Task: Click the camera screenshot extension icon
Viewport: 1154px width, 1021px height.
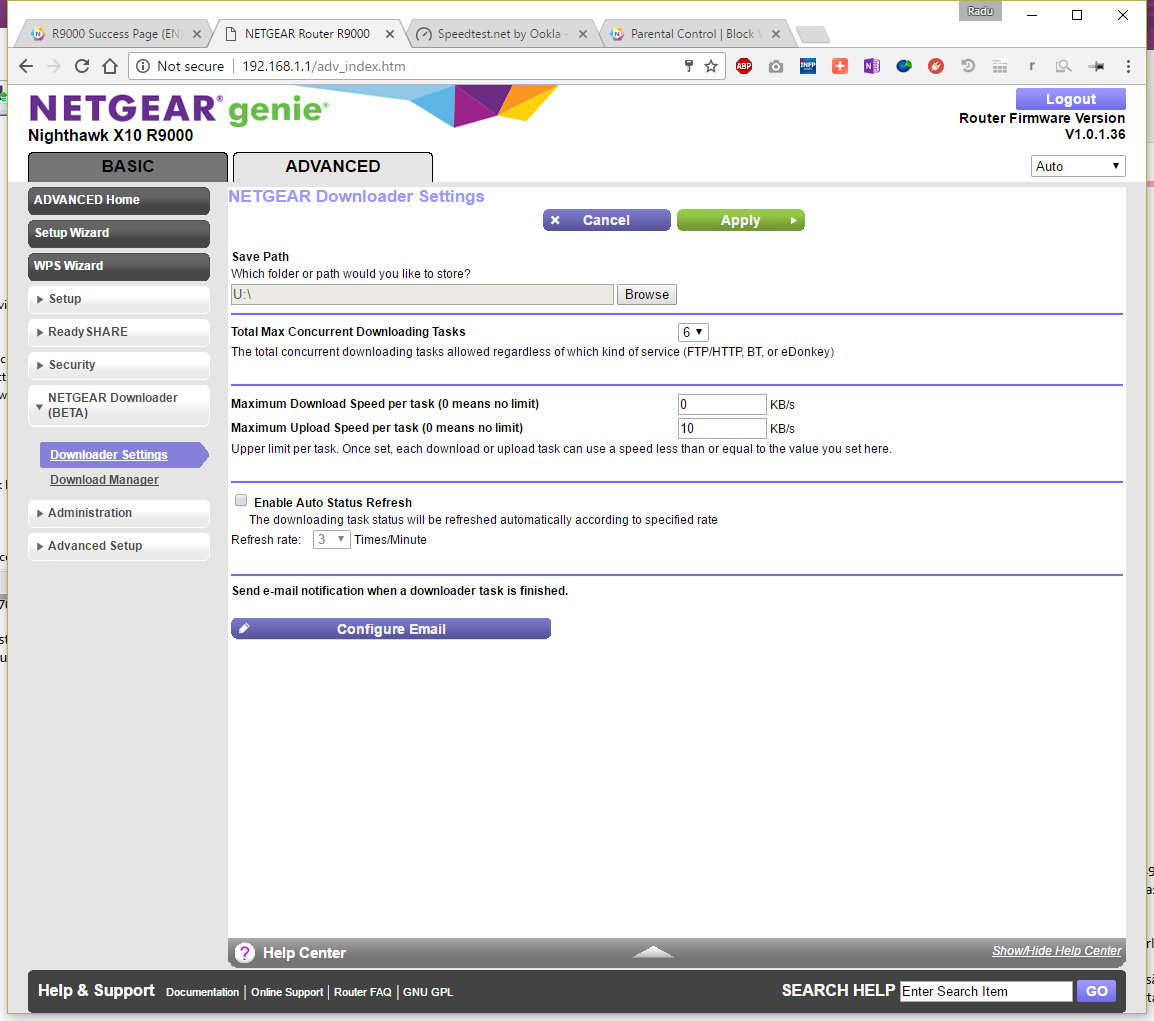Action: pyautogui.click(x=776, y=66)
